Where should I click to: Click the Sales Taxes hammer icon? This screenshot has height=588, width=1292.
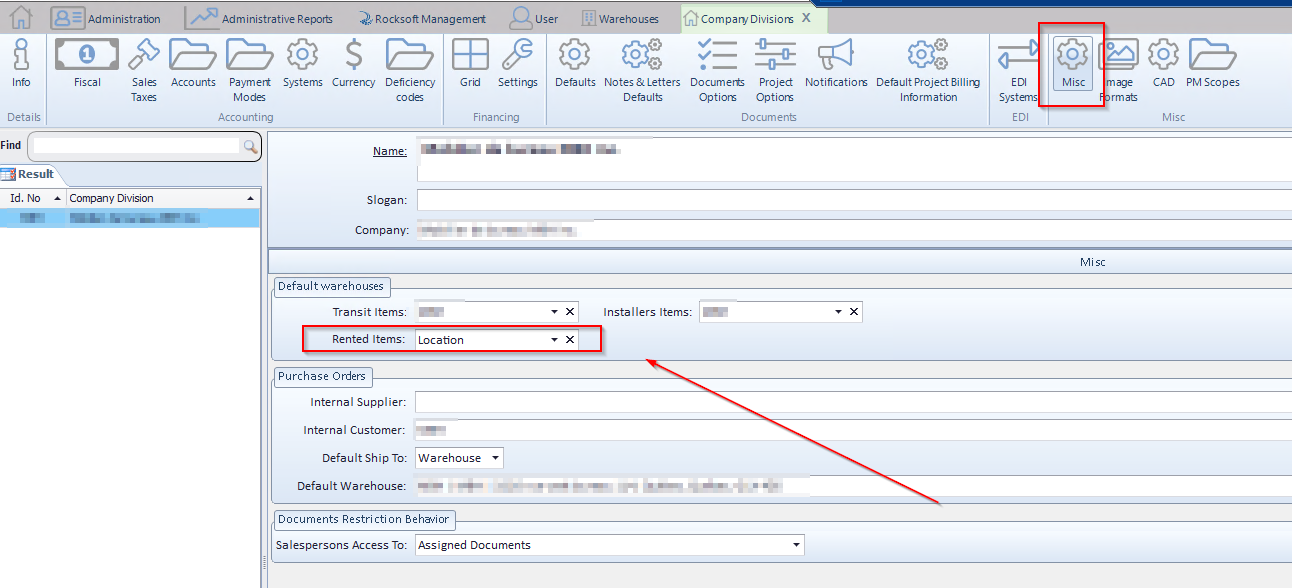click(x=144, y=56)
